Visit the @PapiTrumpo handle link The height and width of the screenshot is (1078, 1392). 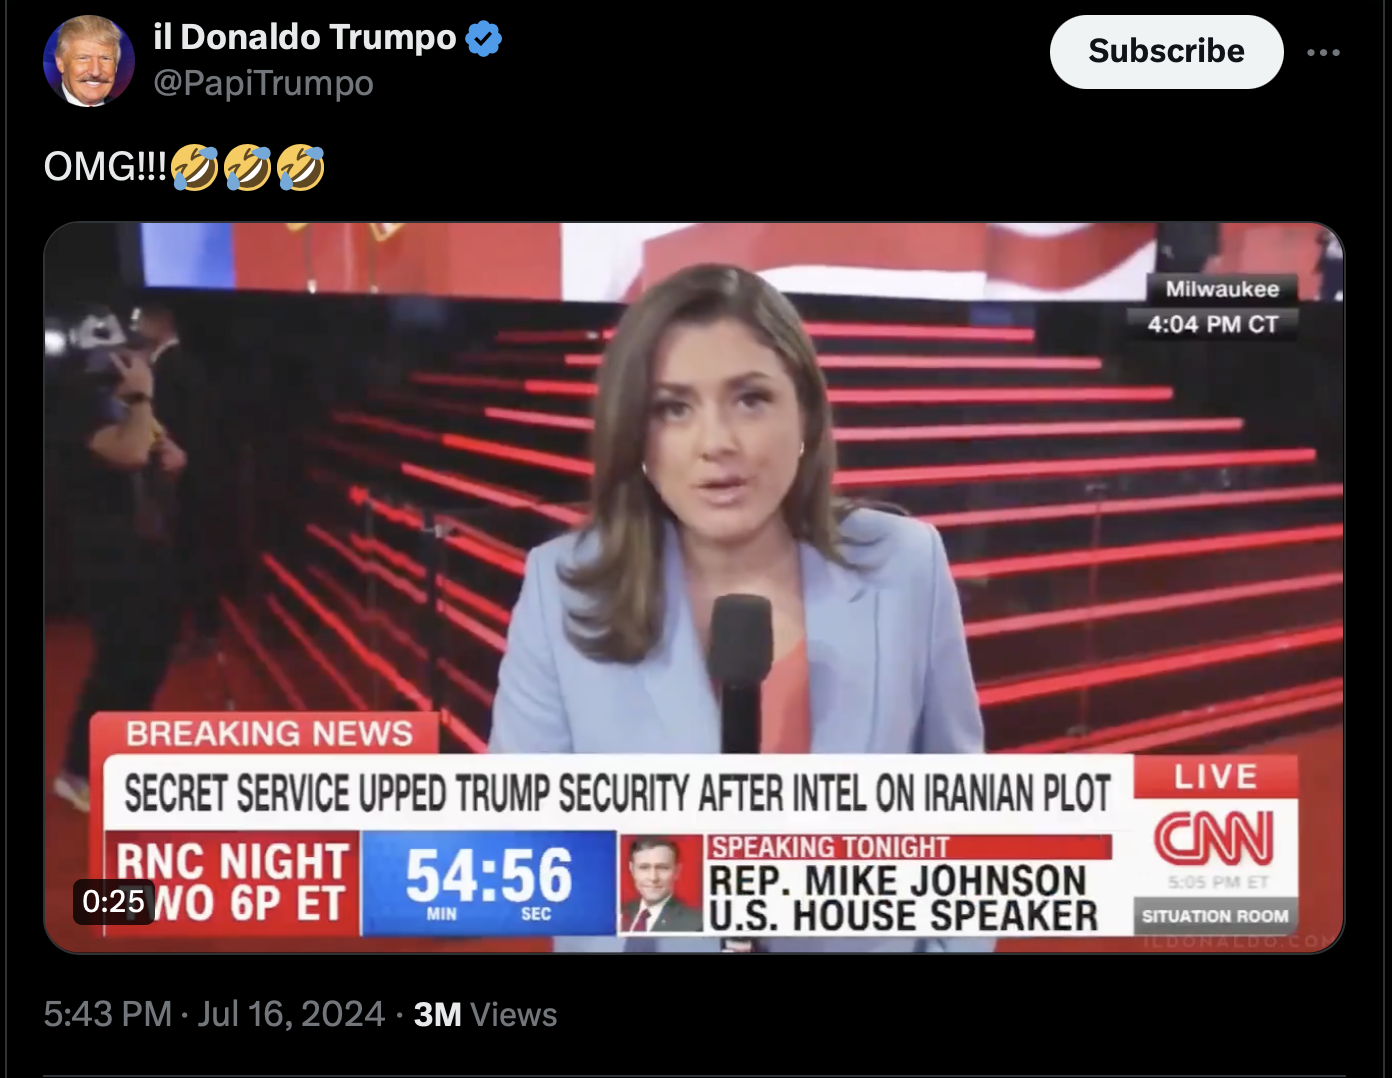click(x=263, y=83)
